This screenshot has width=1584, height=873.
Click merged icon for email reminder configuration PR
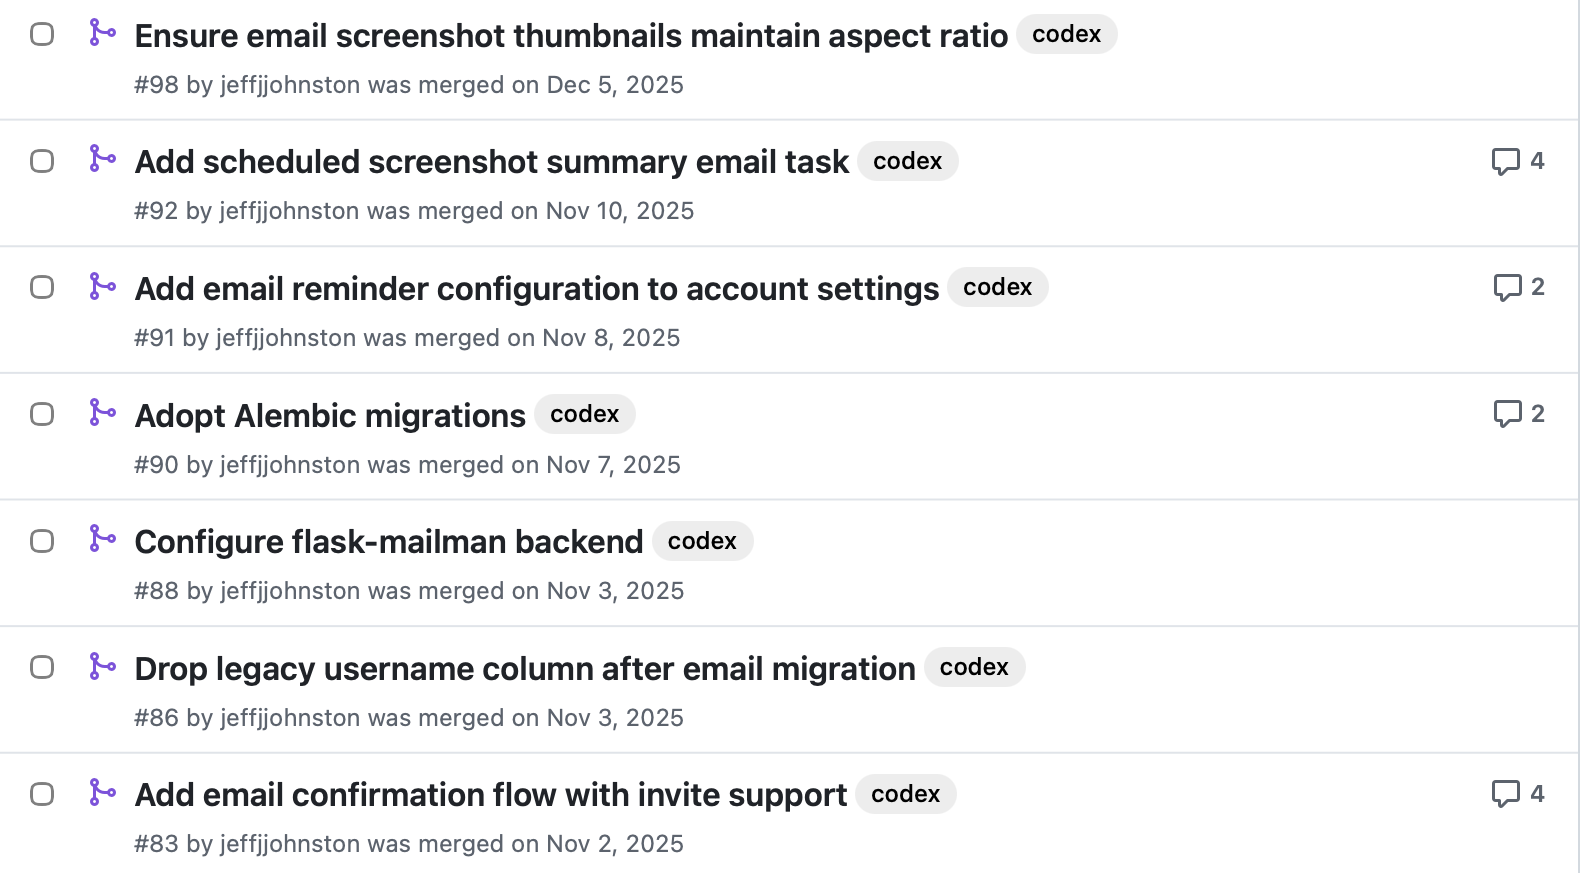pyautogui.click(x=102, y=286)
